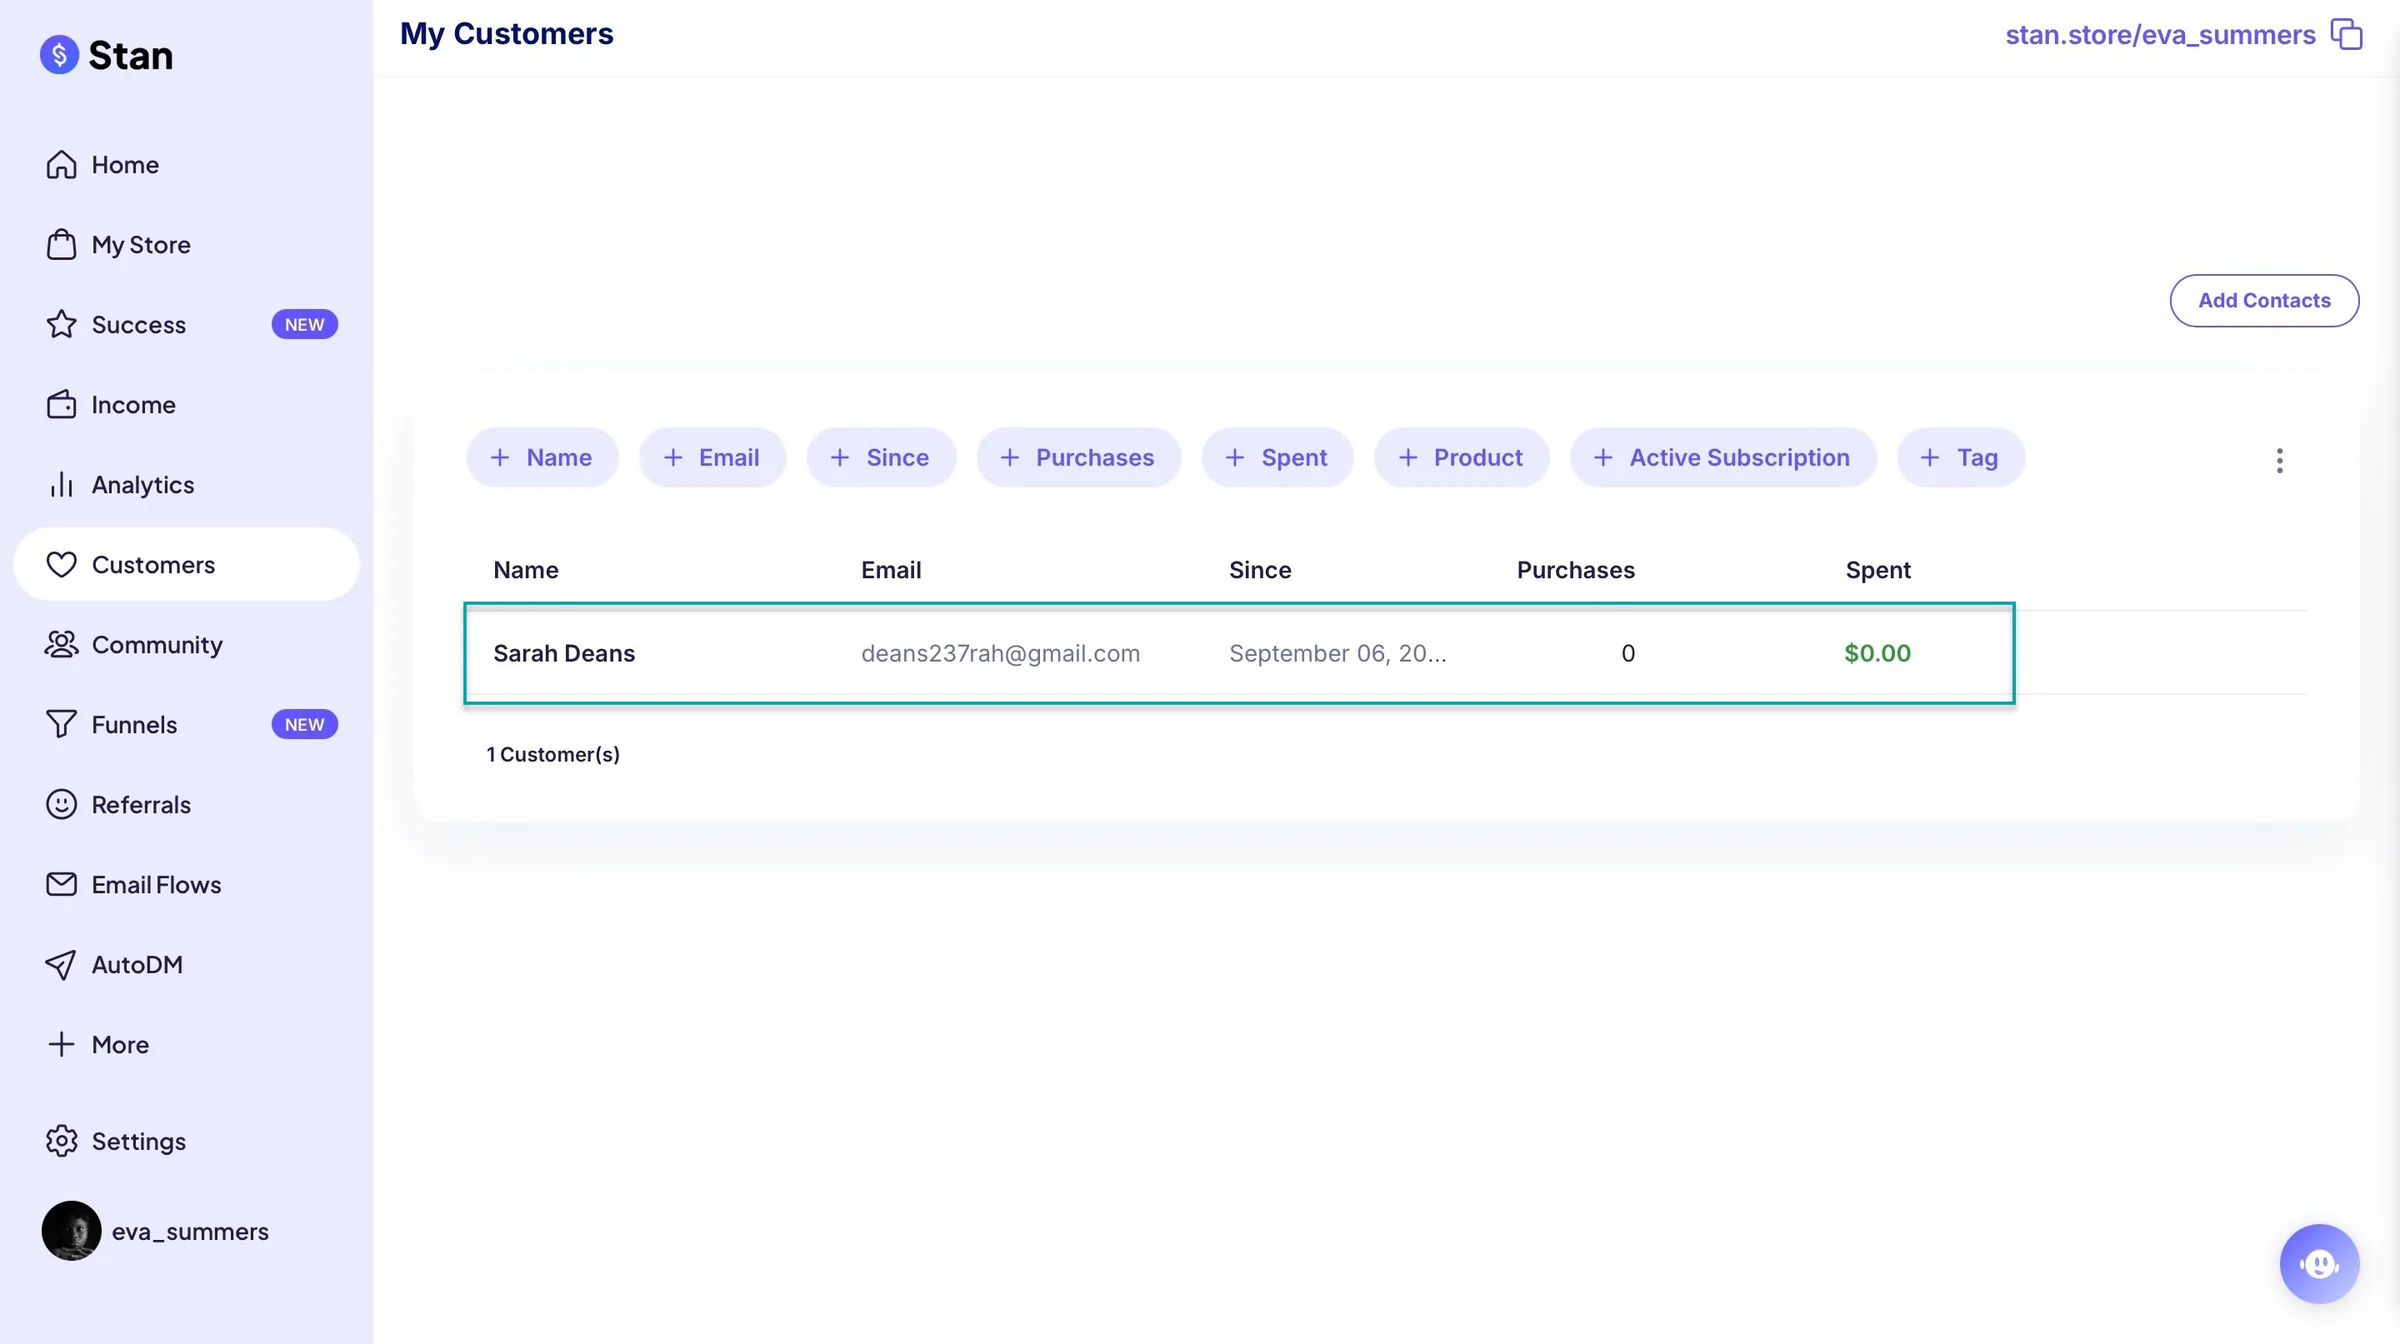Add a Product filter
The image size is (2400, 1344).
tap(1461, 457)
